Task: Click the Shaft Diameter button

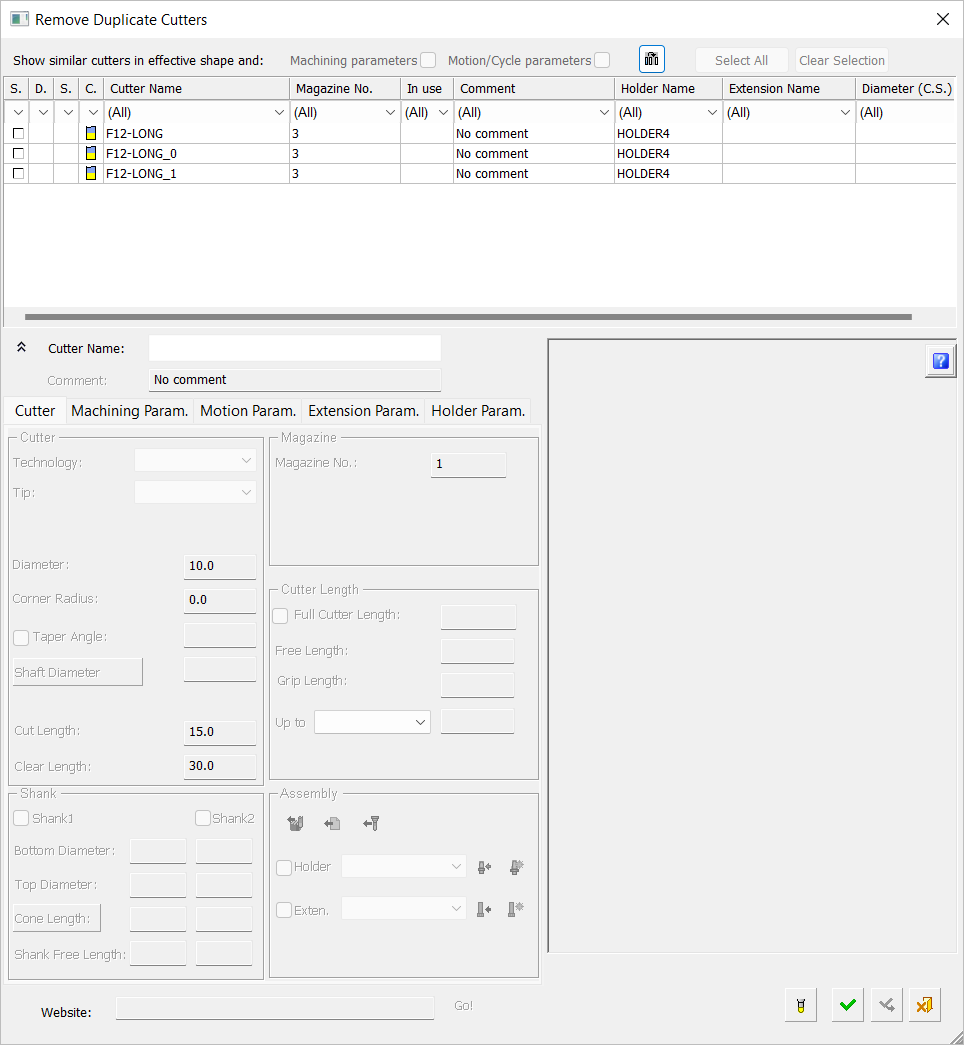Action: tap(77, 672)
